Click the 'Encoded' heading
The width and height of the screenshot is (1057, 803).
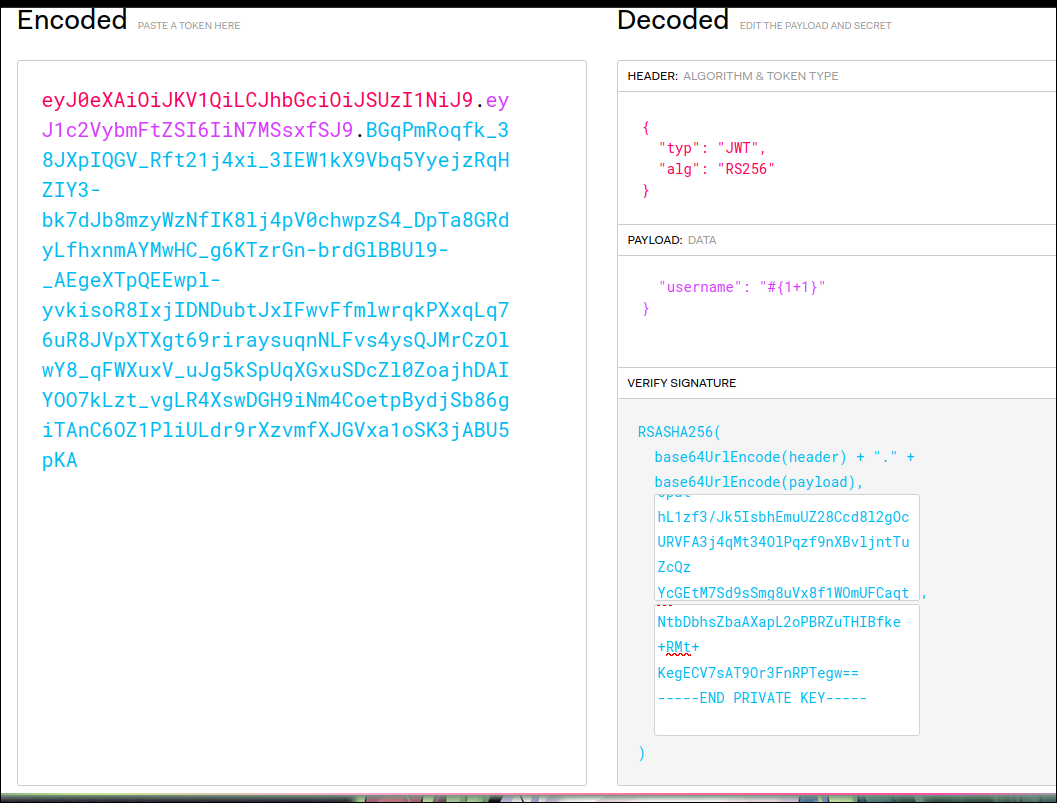click(x=72, y=20)
